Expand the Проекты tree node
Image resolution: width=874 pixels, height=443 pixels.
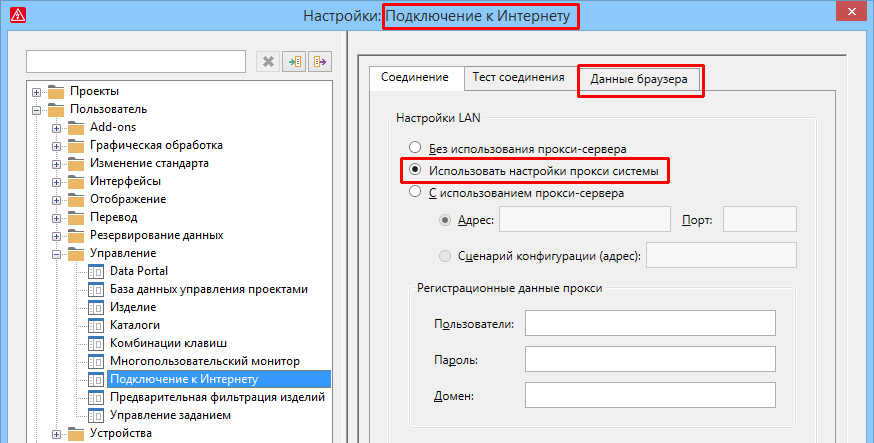(38, 92)
